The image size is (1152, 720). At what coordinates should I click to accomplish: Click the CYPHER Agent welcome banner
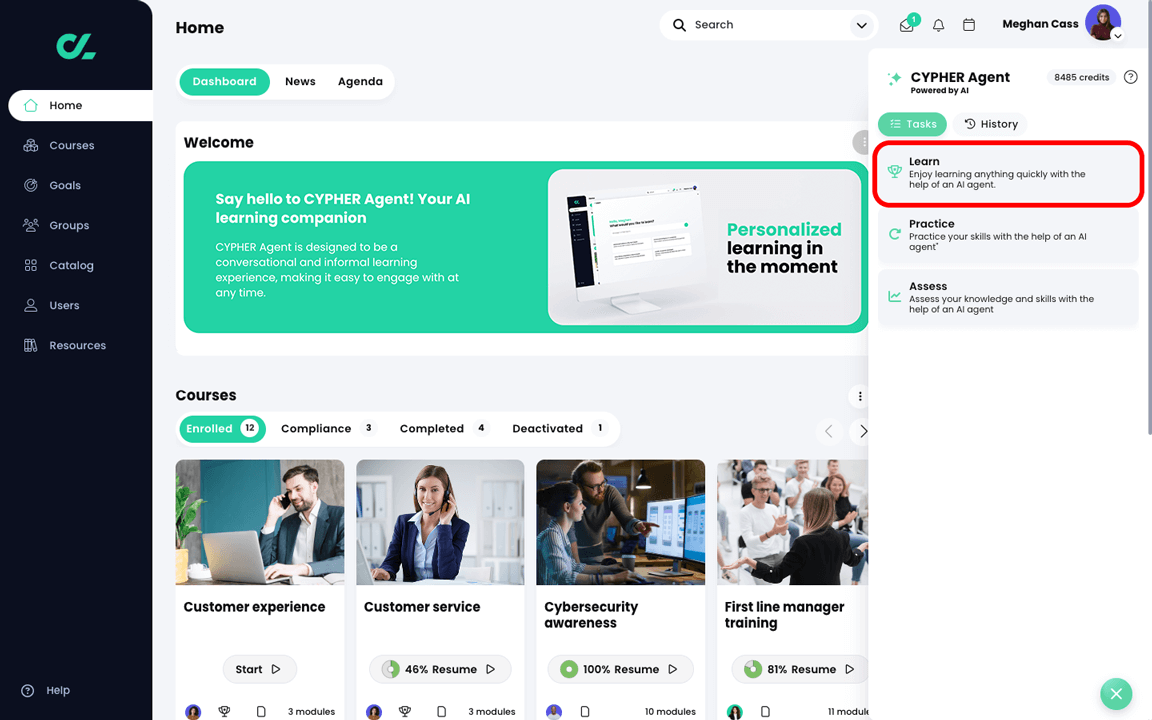[525, 247]
